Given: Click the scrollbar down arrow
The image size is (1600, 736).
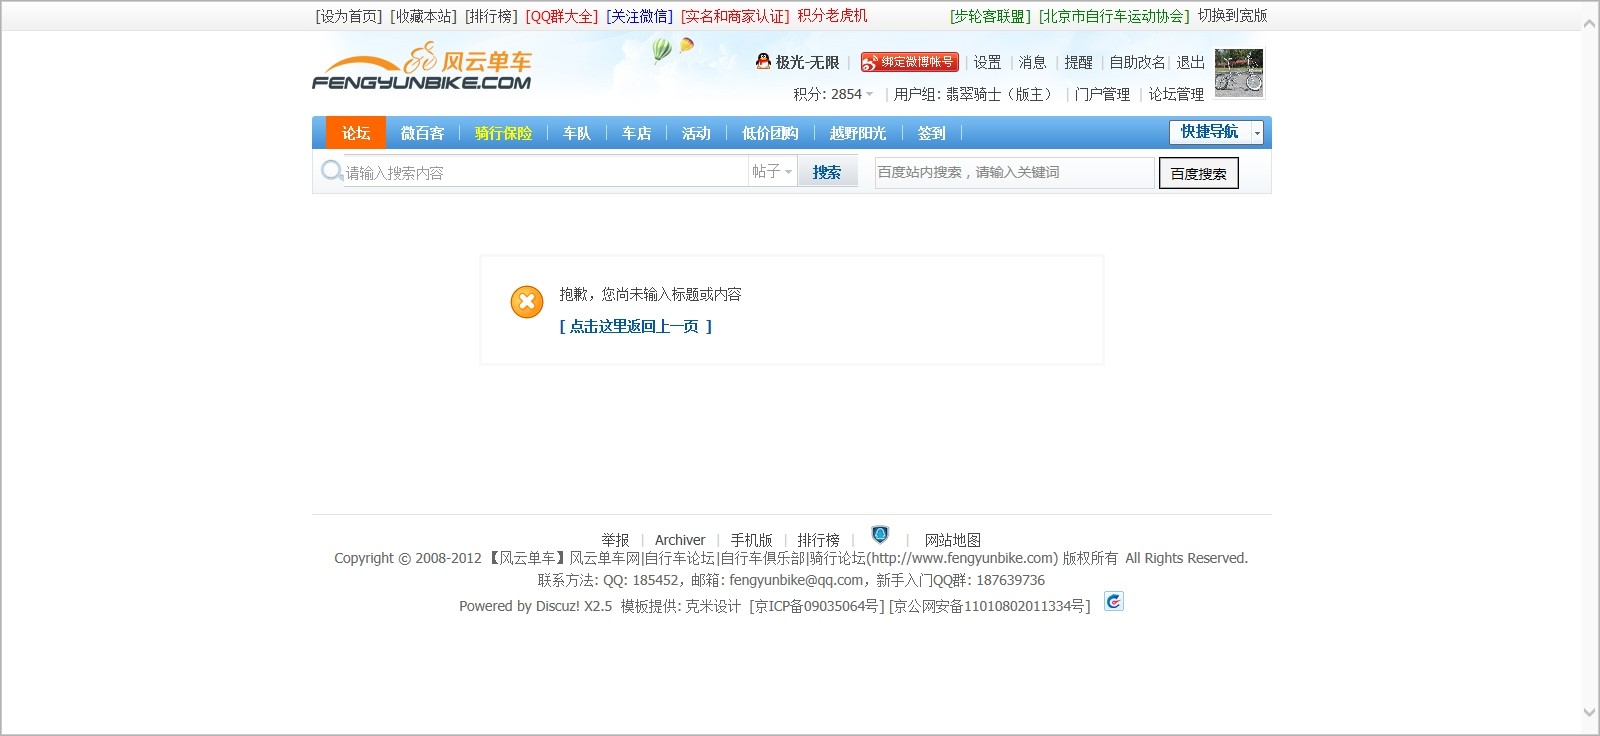Looking at the screenshot, I should tap(1589, 713).
